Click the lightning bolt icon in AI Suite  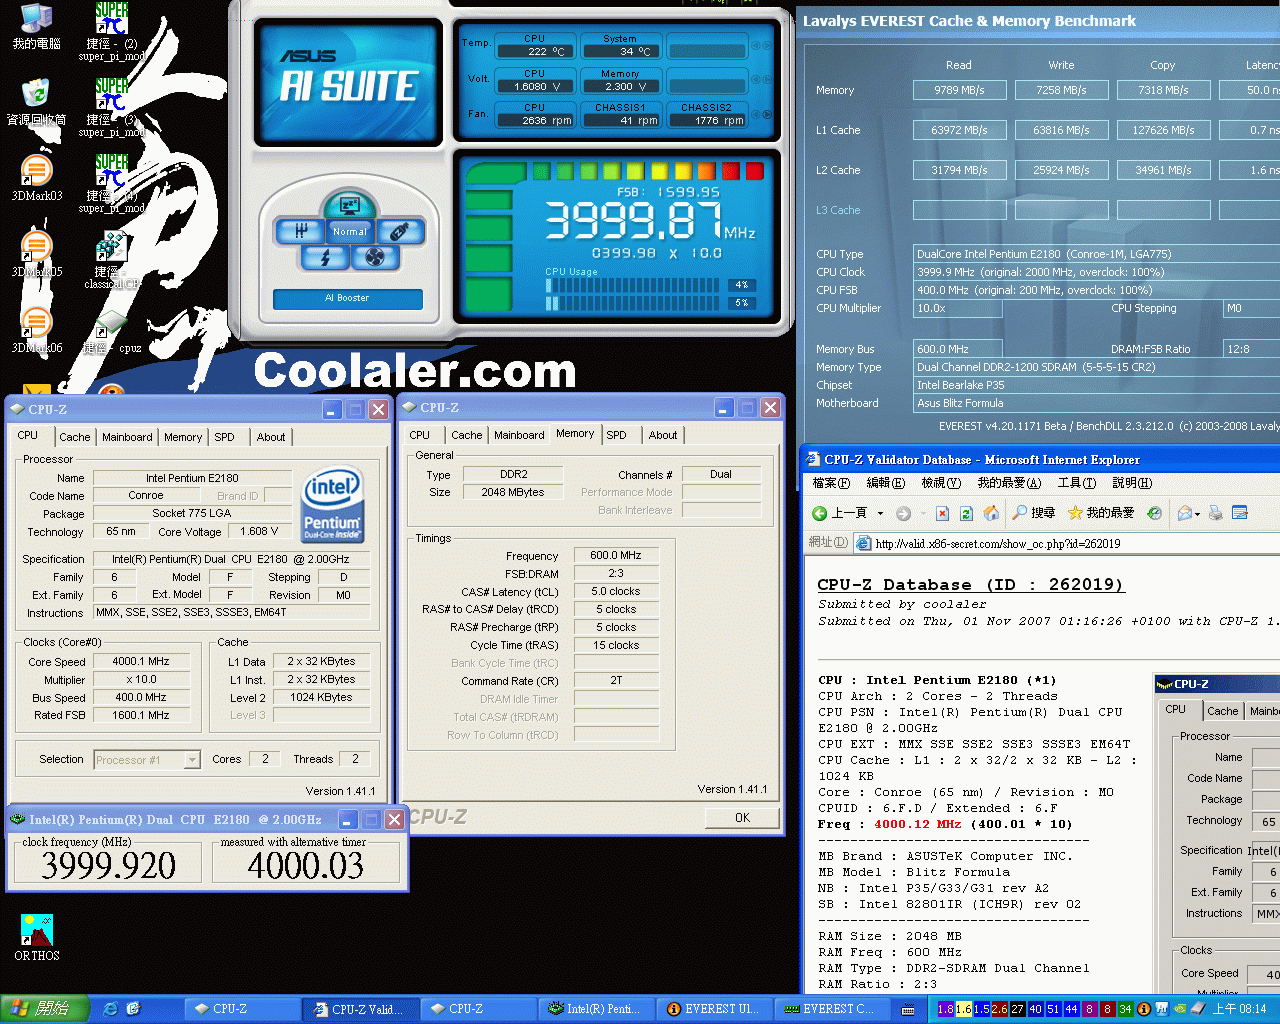[x=324, y=258]
